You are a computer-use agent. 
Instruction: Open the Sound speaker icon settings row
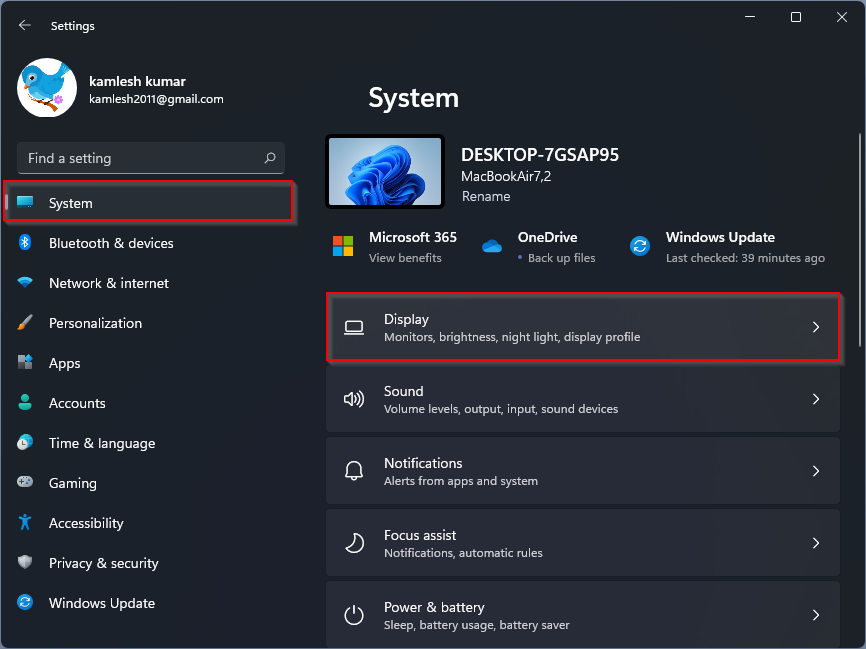coord(354,399)
